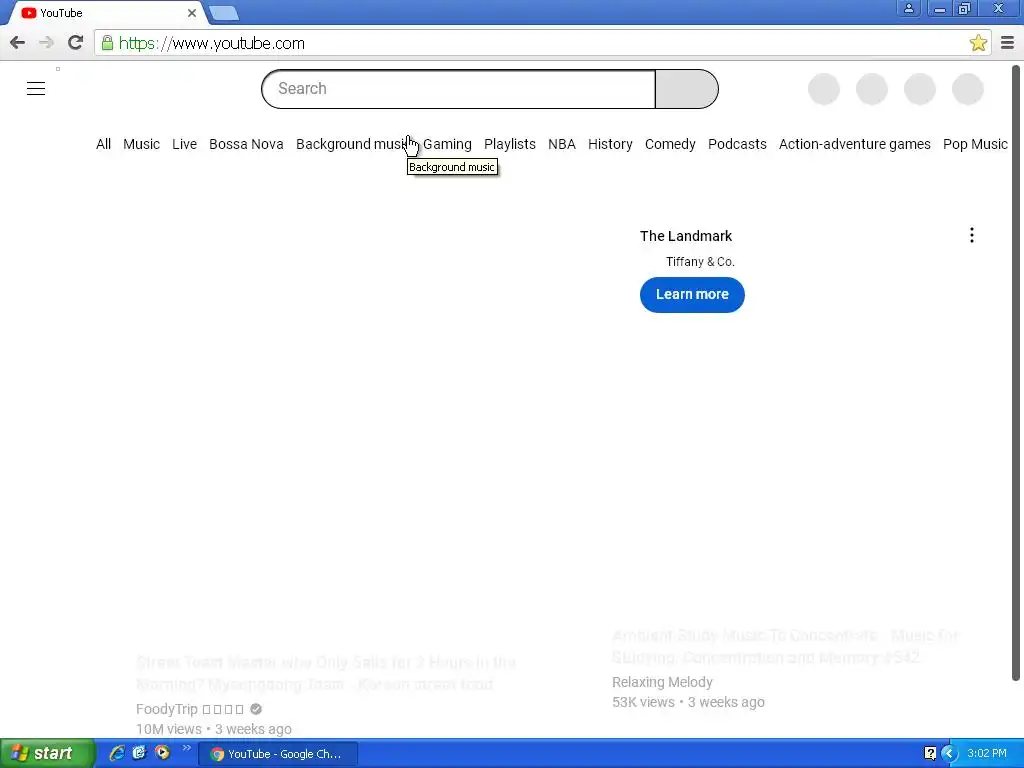
Task: Click the FoodyTrip verified badge
Action: [256, 709]
